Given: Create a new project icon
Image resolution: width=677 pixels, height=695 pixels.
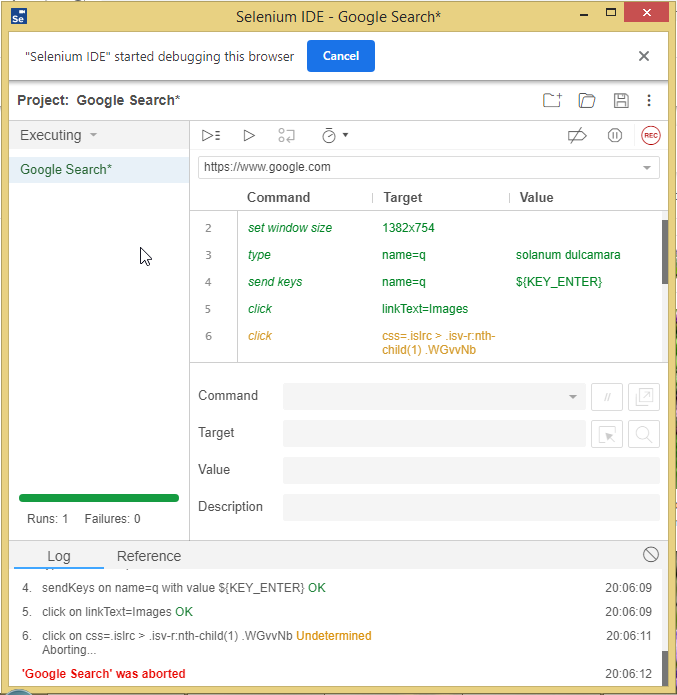Looking at the screenshot, I should [552, 100].
